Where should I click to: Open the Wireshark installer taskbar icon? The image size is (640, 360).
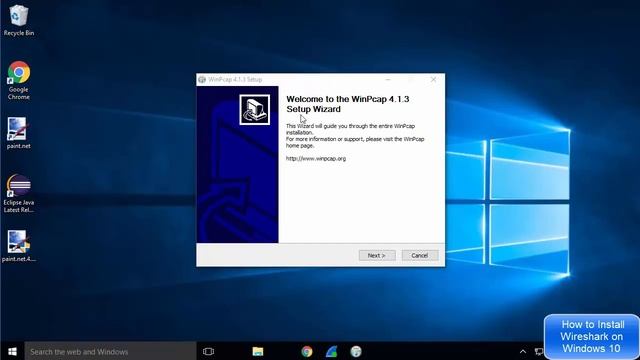click(331, 351)
